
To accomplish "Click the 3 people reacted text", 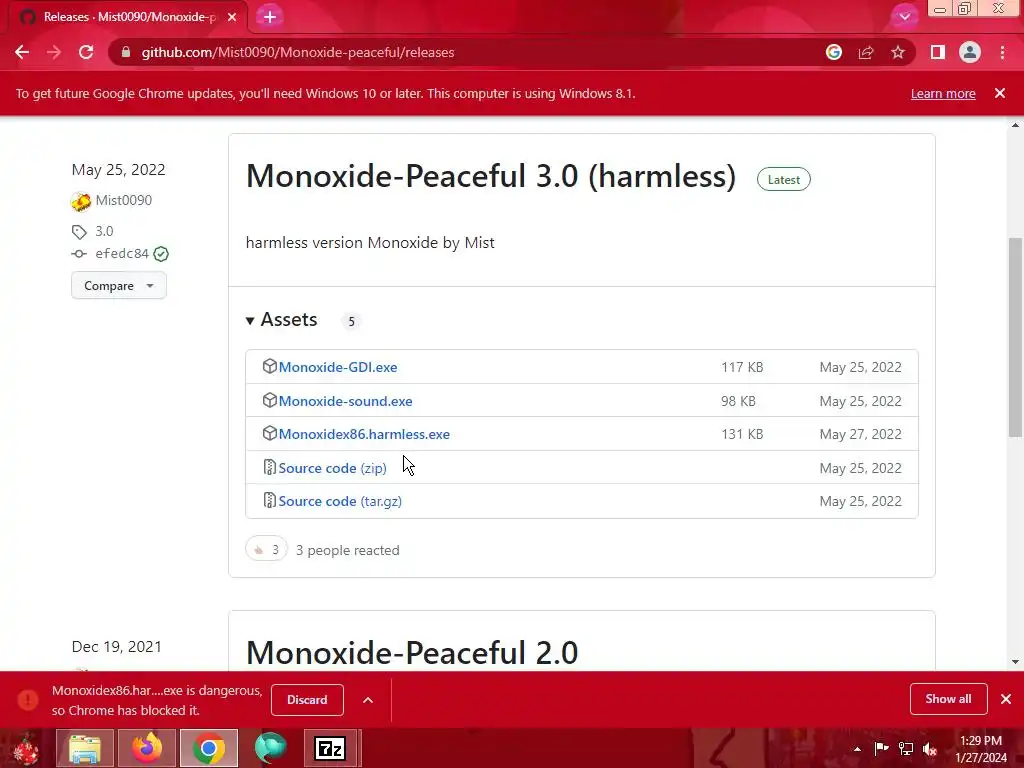I will pyautogui.click(x=347, y=551).
